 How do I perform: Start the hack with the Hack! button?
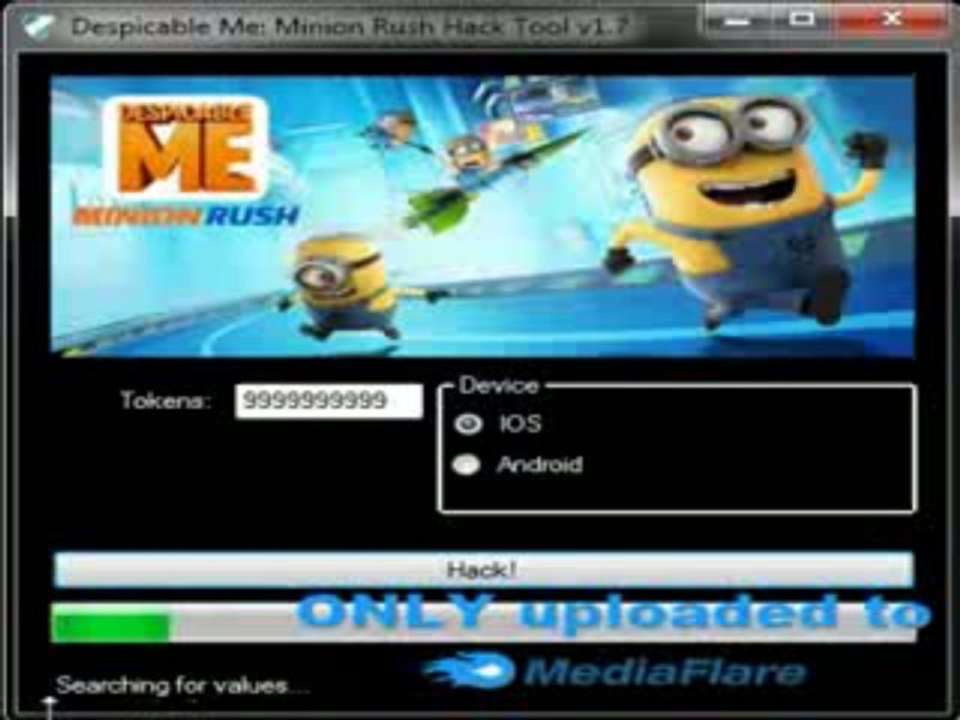pyautogui.click(x=484, y=569)
